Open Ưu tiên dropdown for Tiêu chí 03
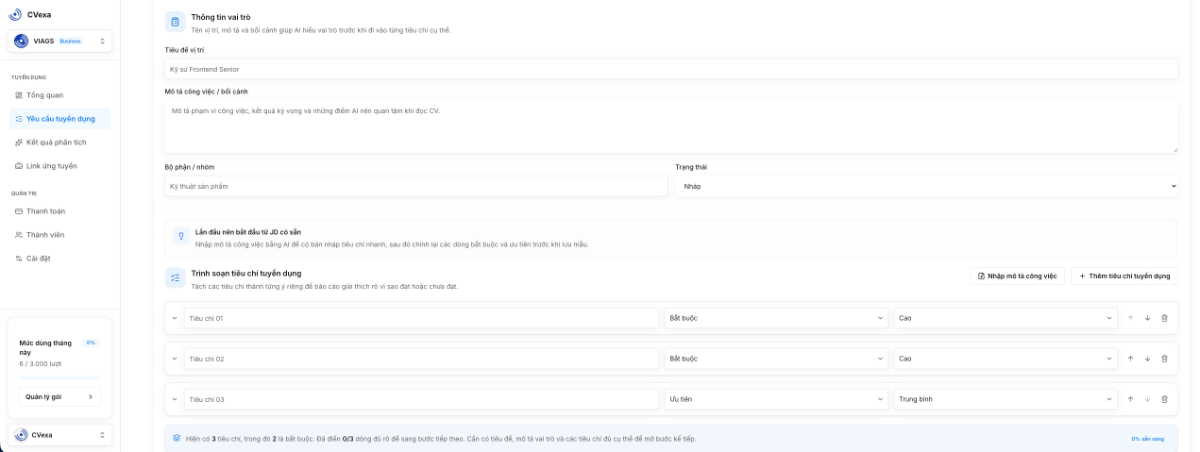 tap(776, 399)
